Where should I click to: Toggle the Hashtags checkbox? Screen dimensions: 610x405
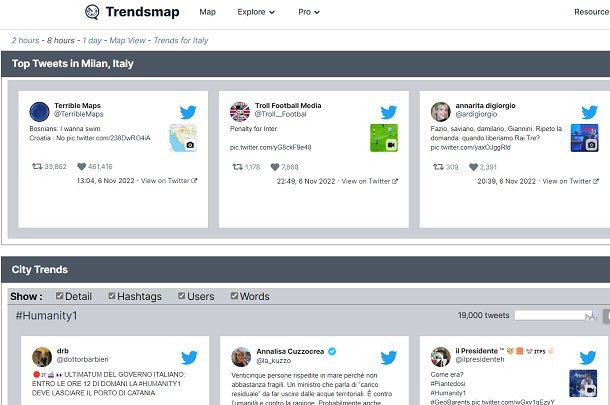click(x=112, y=296)
